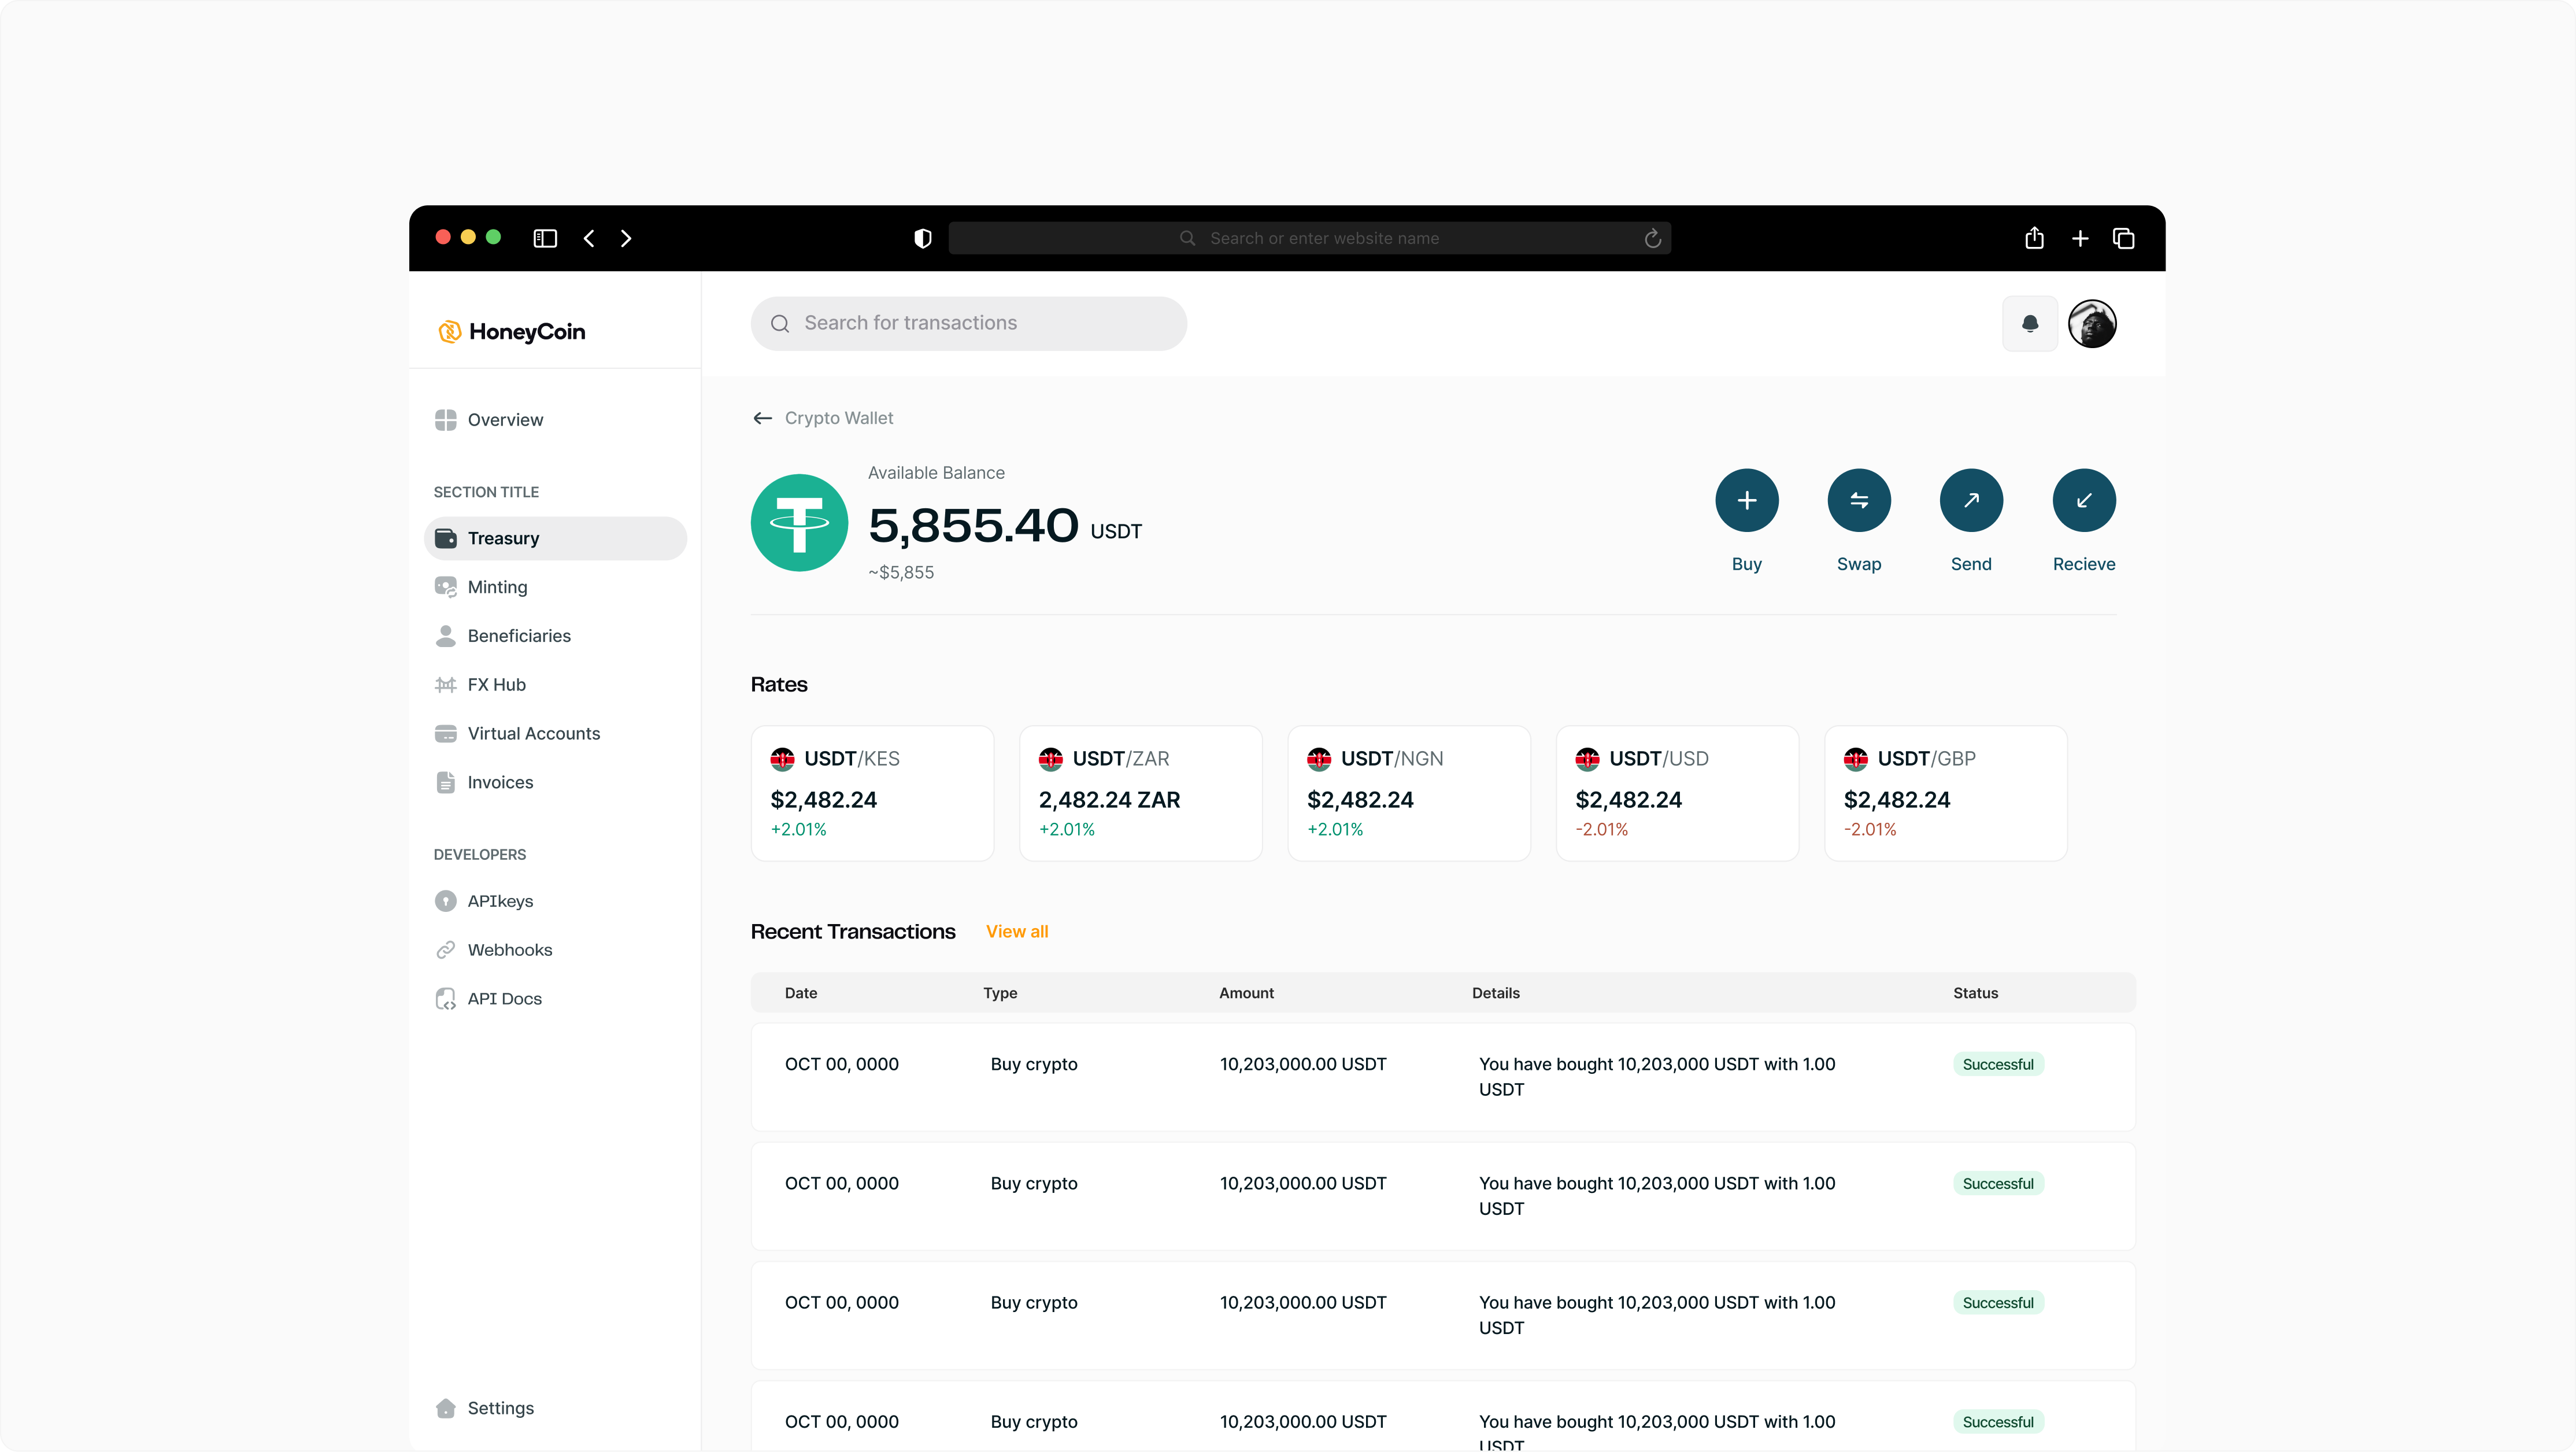Open new browser tab plus icon
This screenshot has height=1452, width=2576.
pyautogui.click(x=2079, y=238)
